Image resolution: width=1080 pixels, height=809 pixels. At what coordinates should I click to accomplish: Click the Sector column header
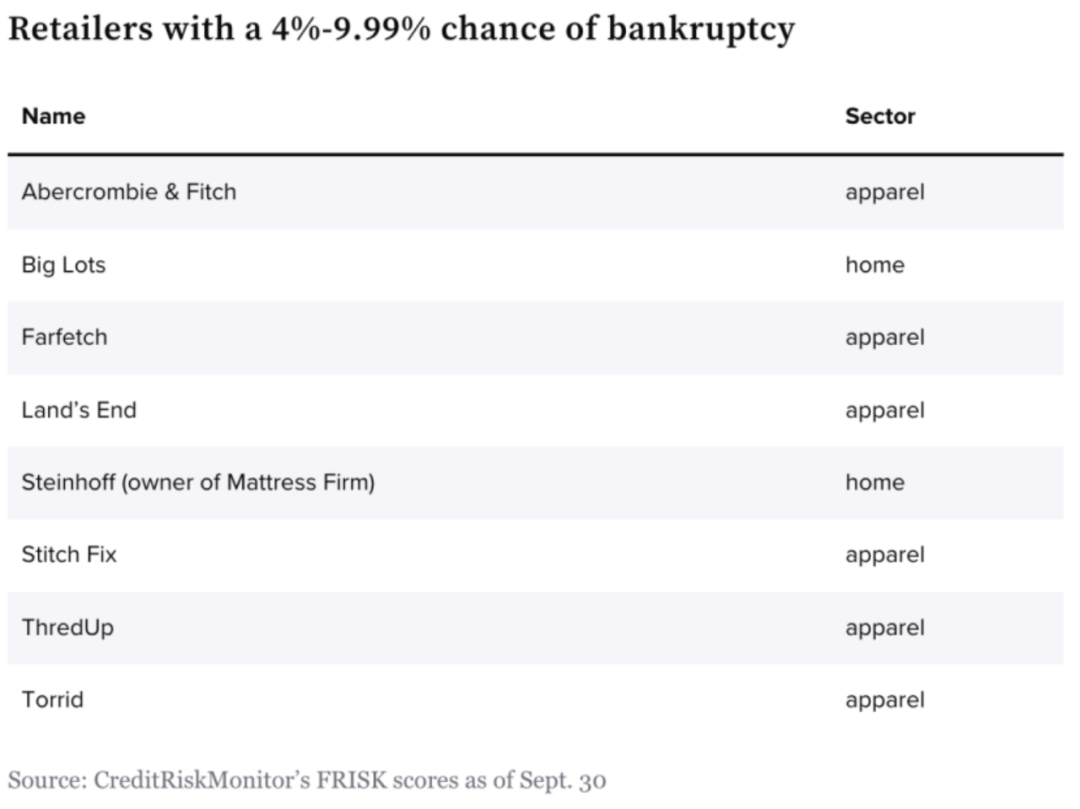[x=880, y=116]
